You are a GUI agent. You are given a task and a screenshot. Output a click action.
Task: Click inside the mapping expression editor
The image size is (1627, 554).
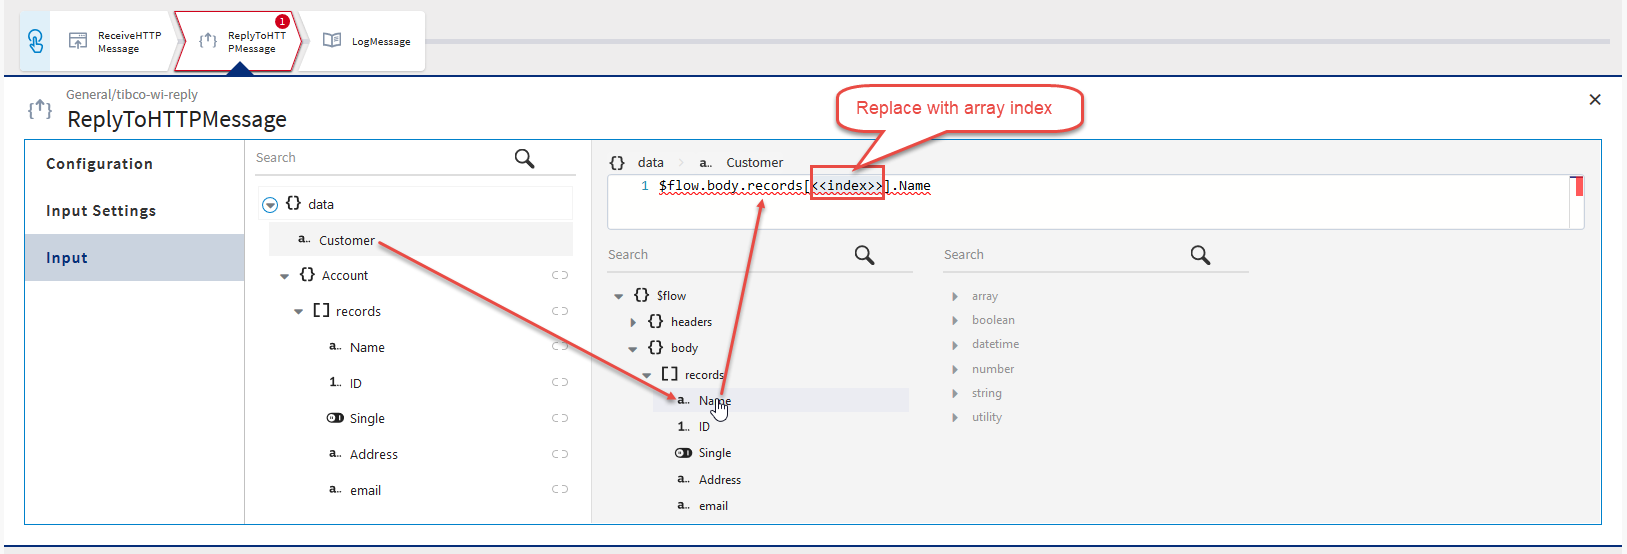click(1095, 202)
